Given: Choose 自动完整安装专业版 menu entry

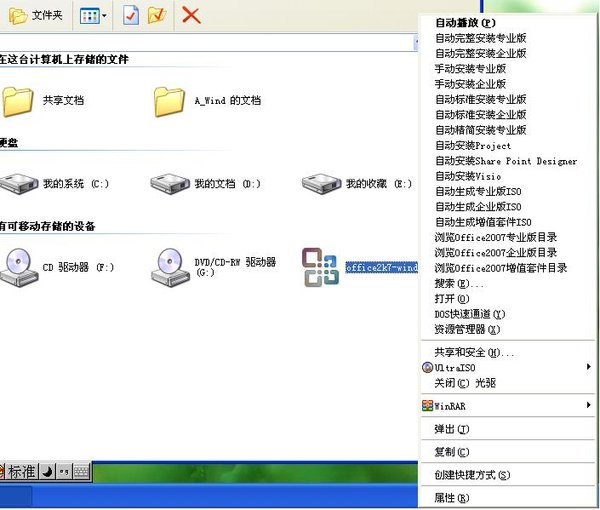Looking at the screenshot, I should [507, 38].
